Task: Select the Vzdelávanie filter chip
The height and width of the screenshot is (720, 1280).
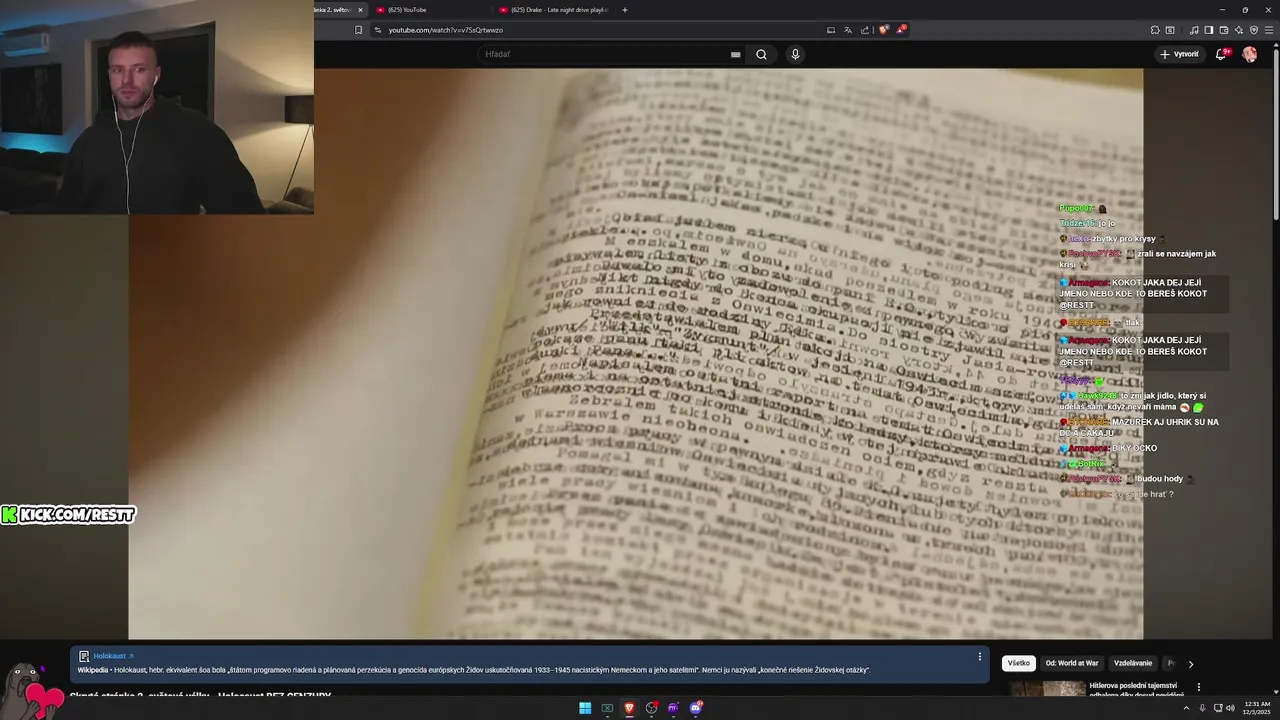Action: pyautogui.click(x=1133, y=663)
